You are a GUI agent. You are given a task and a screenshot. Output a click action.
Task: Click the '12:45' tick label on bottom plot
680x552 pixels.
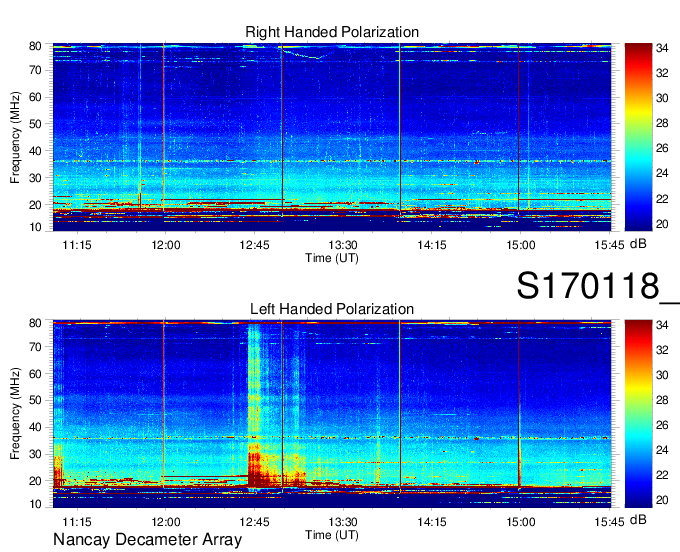tap(254, 522)
